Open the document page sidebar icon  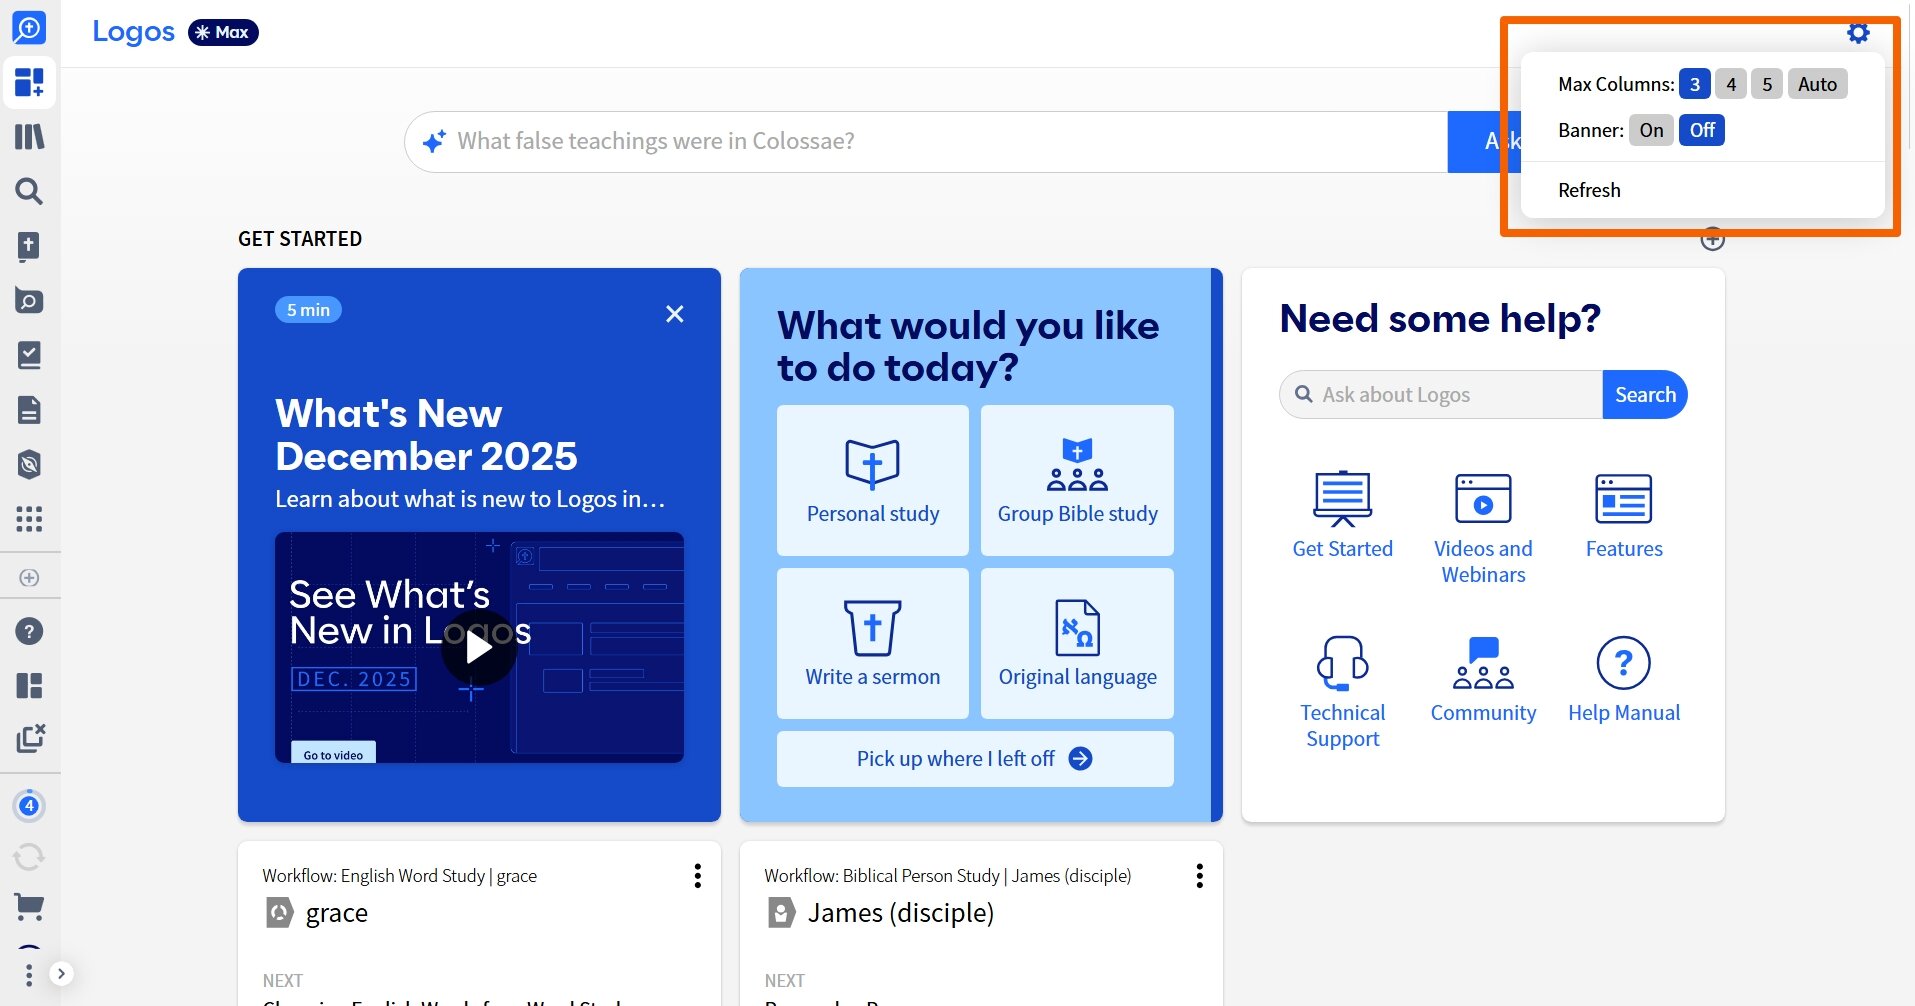tap(29, 410)
